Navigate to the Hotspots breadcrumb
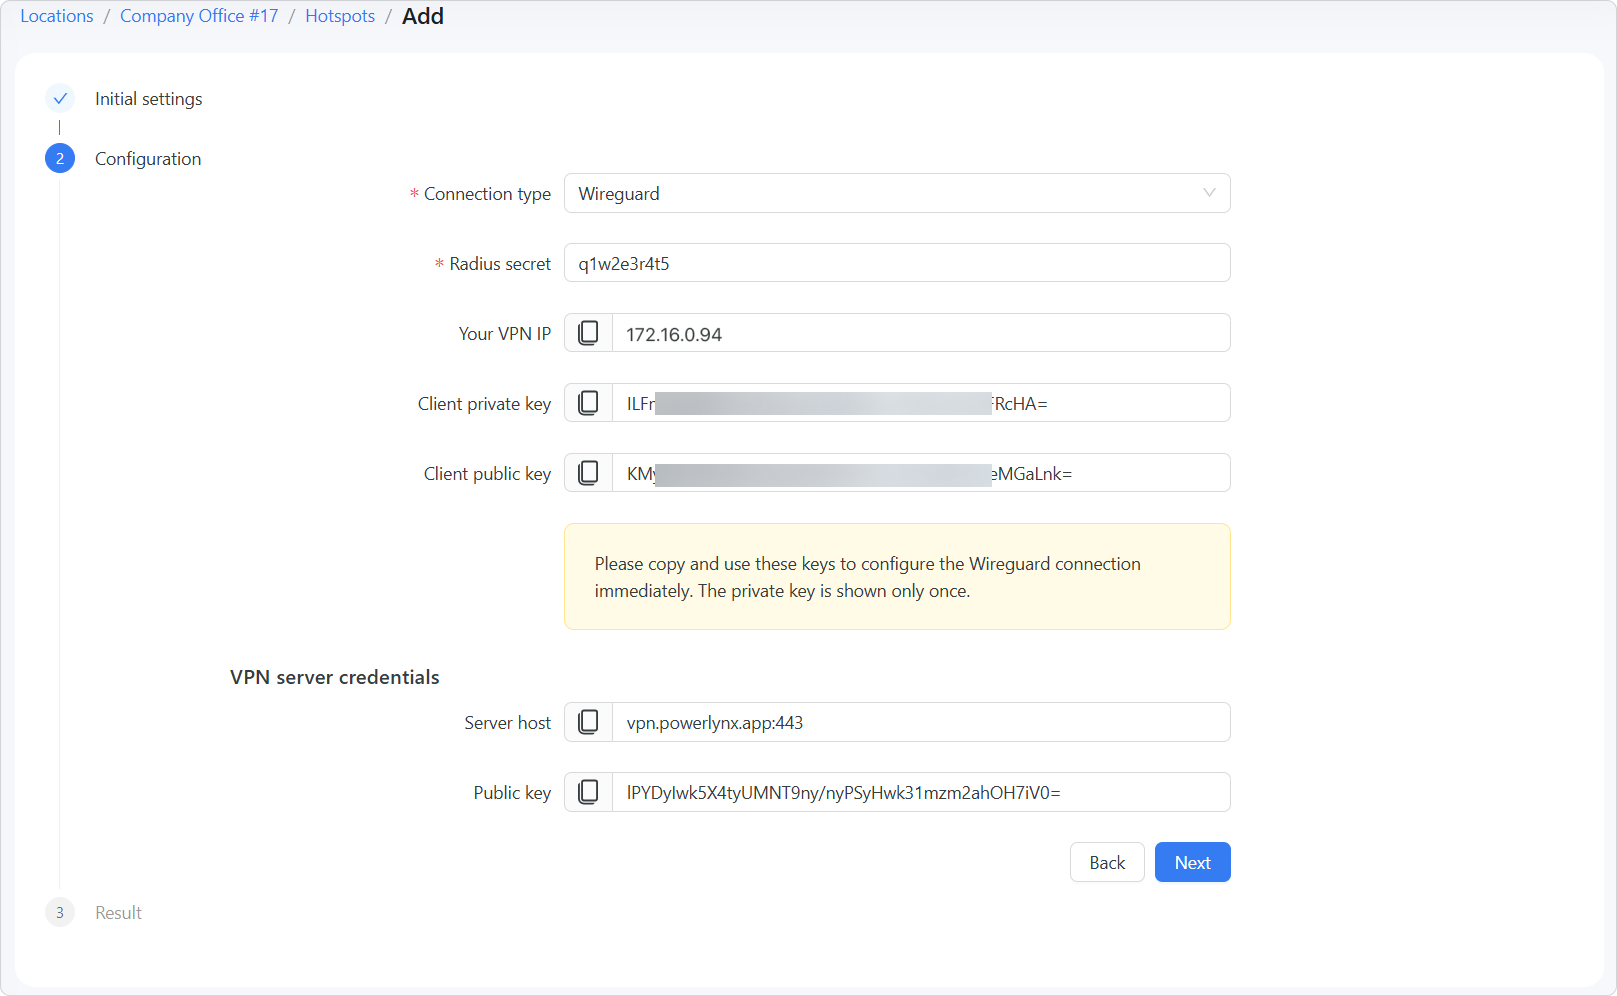The width and height of the screenshot is (1617, 996). (340, 15)
